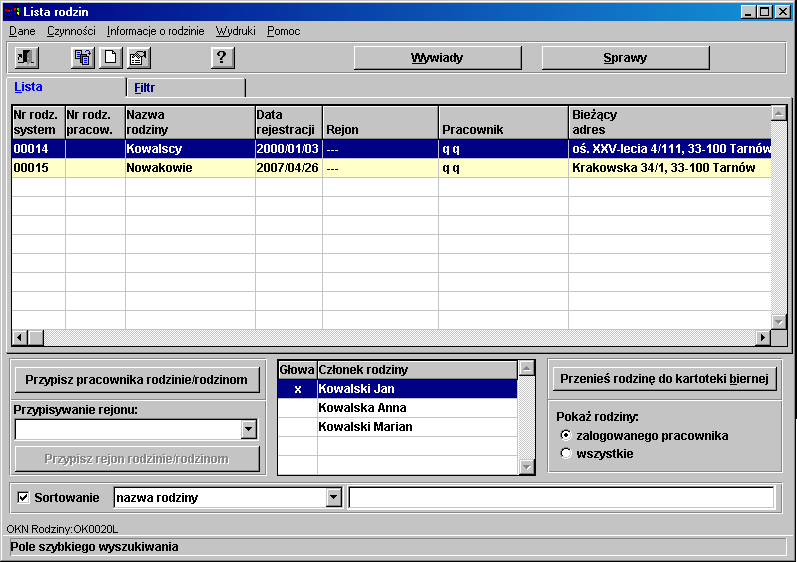This screenshot has width=797, height=562.
Task: Click family number 00015 cell
Action: (x=39, y=168)
